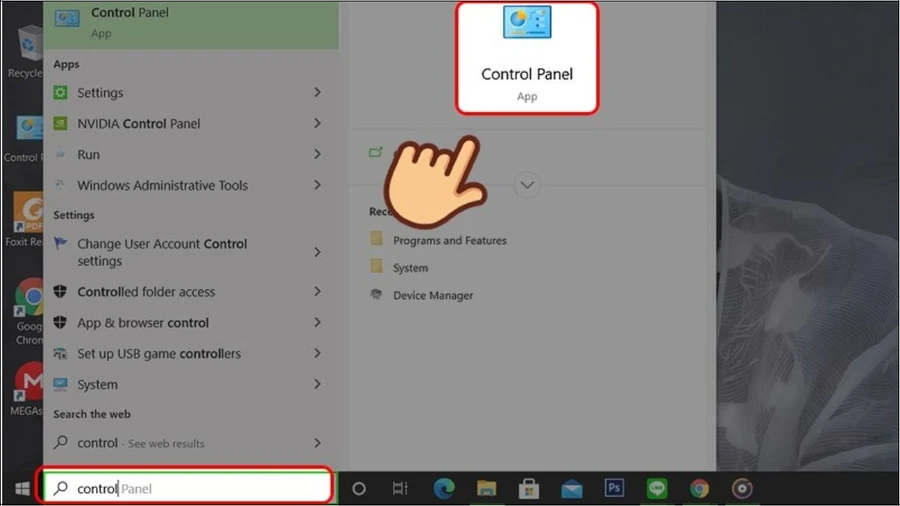
Task: Select Windows Administrative Tools result
Action: pyautogui.click(x=191, y=185)
